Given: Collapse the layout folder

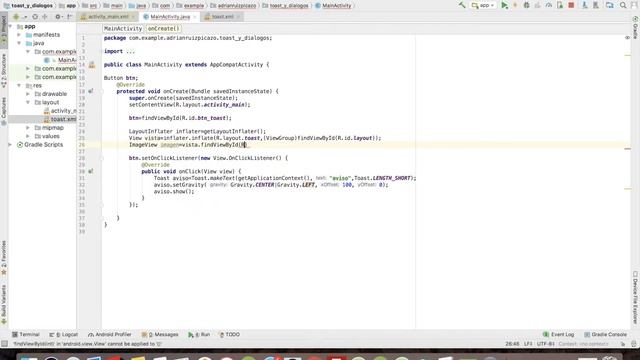Looking at the screenshot, I should click(28, 102).
